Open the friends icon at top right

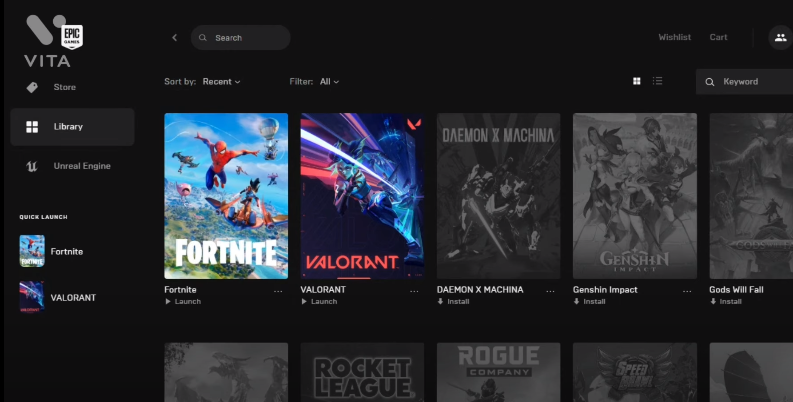780,37
